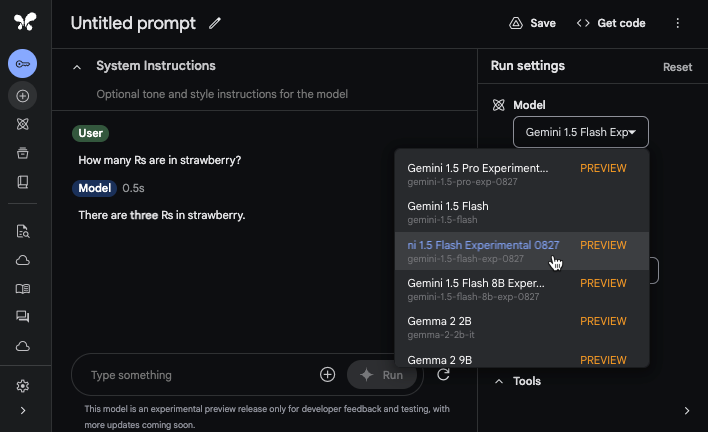708x432 pixels.
Task: Click the response 'There are three Rs in strawberry.'
Action: [162, 215]
